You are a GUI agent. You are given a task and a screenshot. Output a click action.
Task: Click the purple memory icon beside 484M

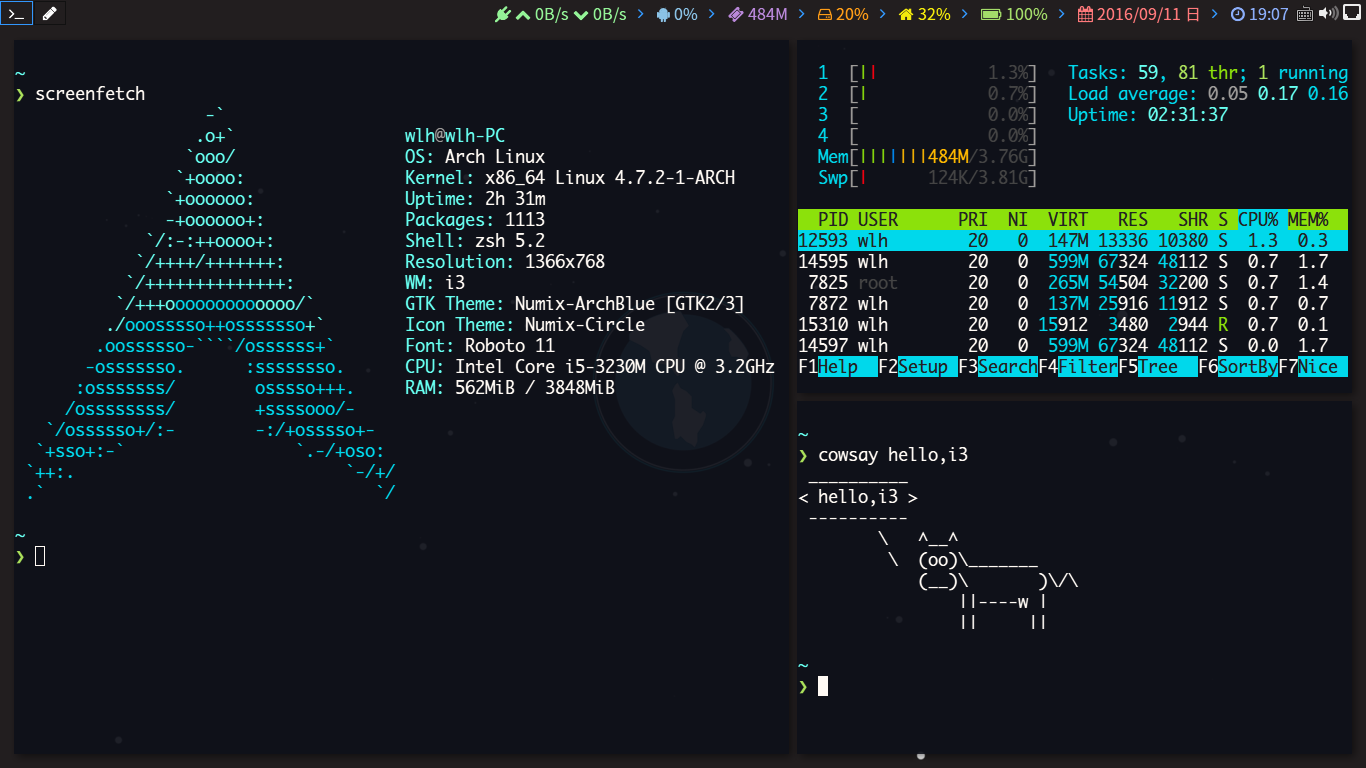736,14
